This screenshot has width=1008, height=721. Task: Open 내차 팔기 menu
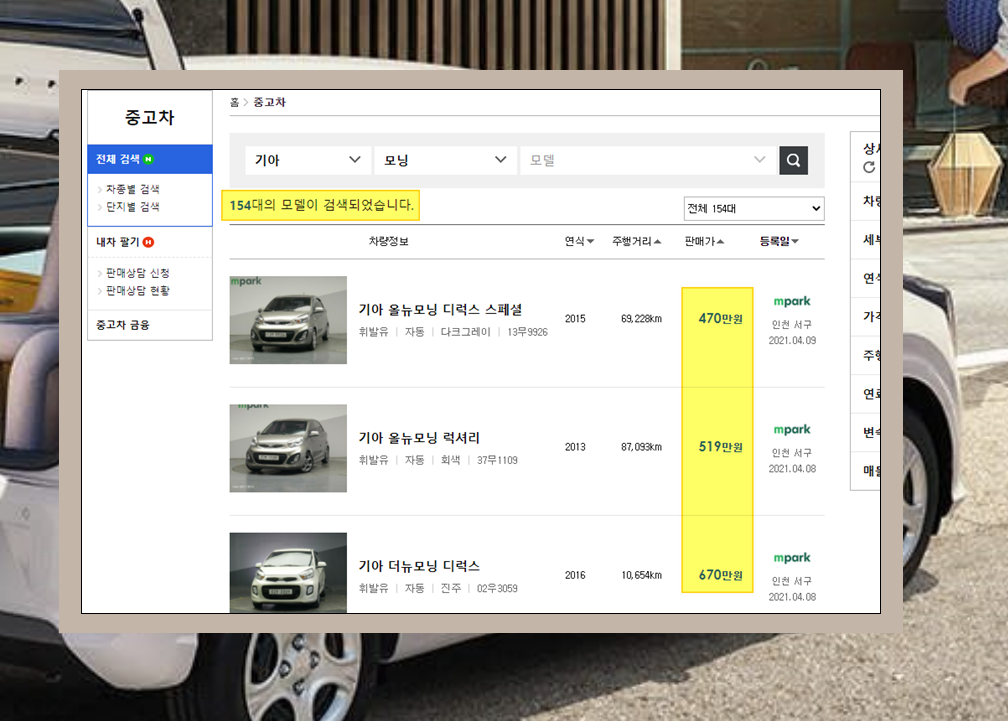pos(125,242)
